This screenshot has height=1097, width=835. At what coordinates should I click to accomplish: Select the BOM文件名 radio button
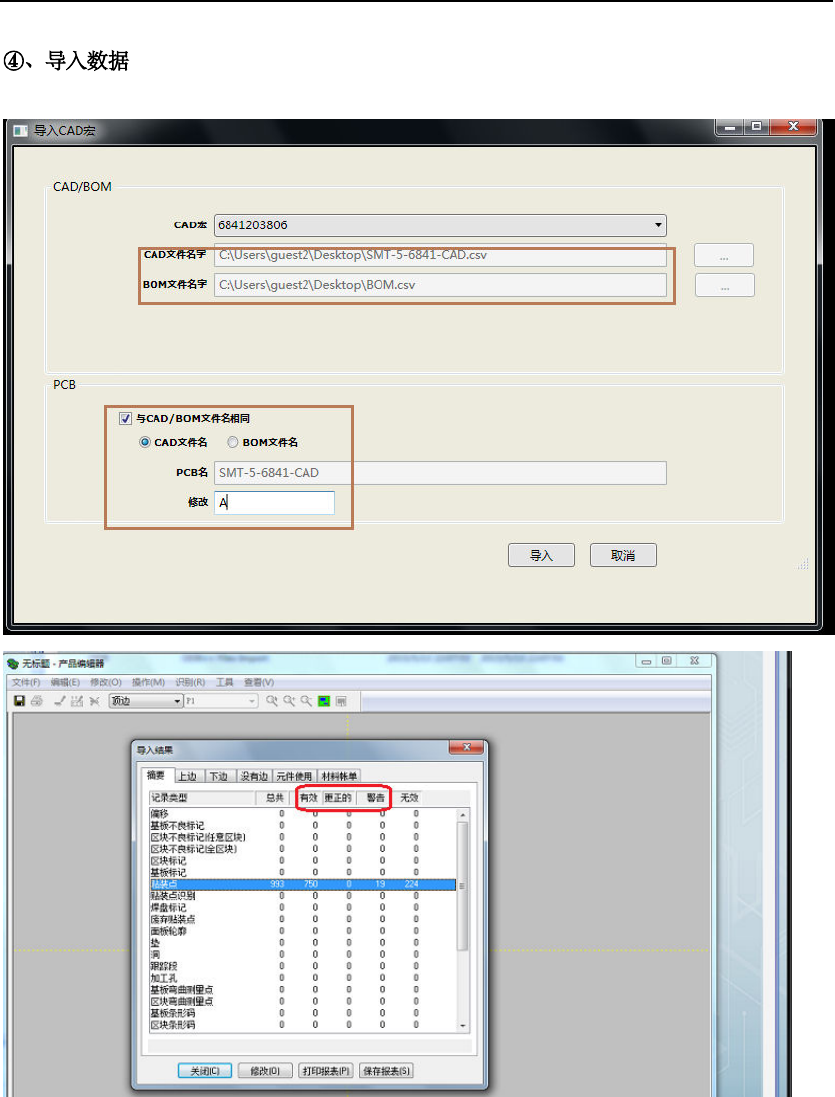(x=233, y=442)
